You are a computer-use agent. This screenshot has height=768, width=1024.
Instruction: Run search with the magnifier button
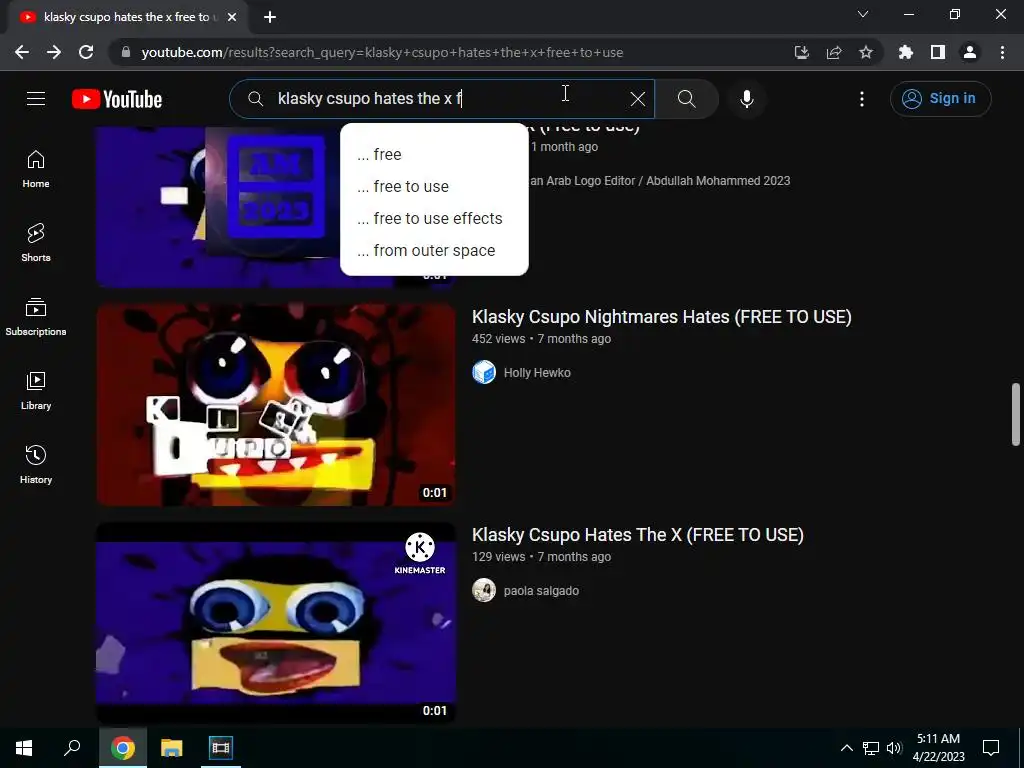[x=686, y=99]
